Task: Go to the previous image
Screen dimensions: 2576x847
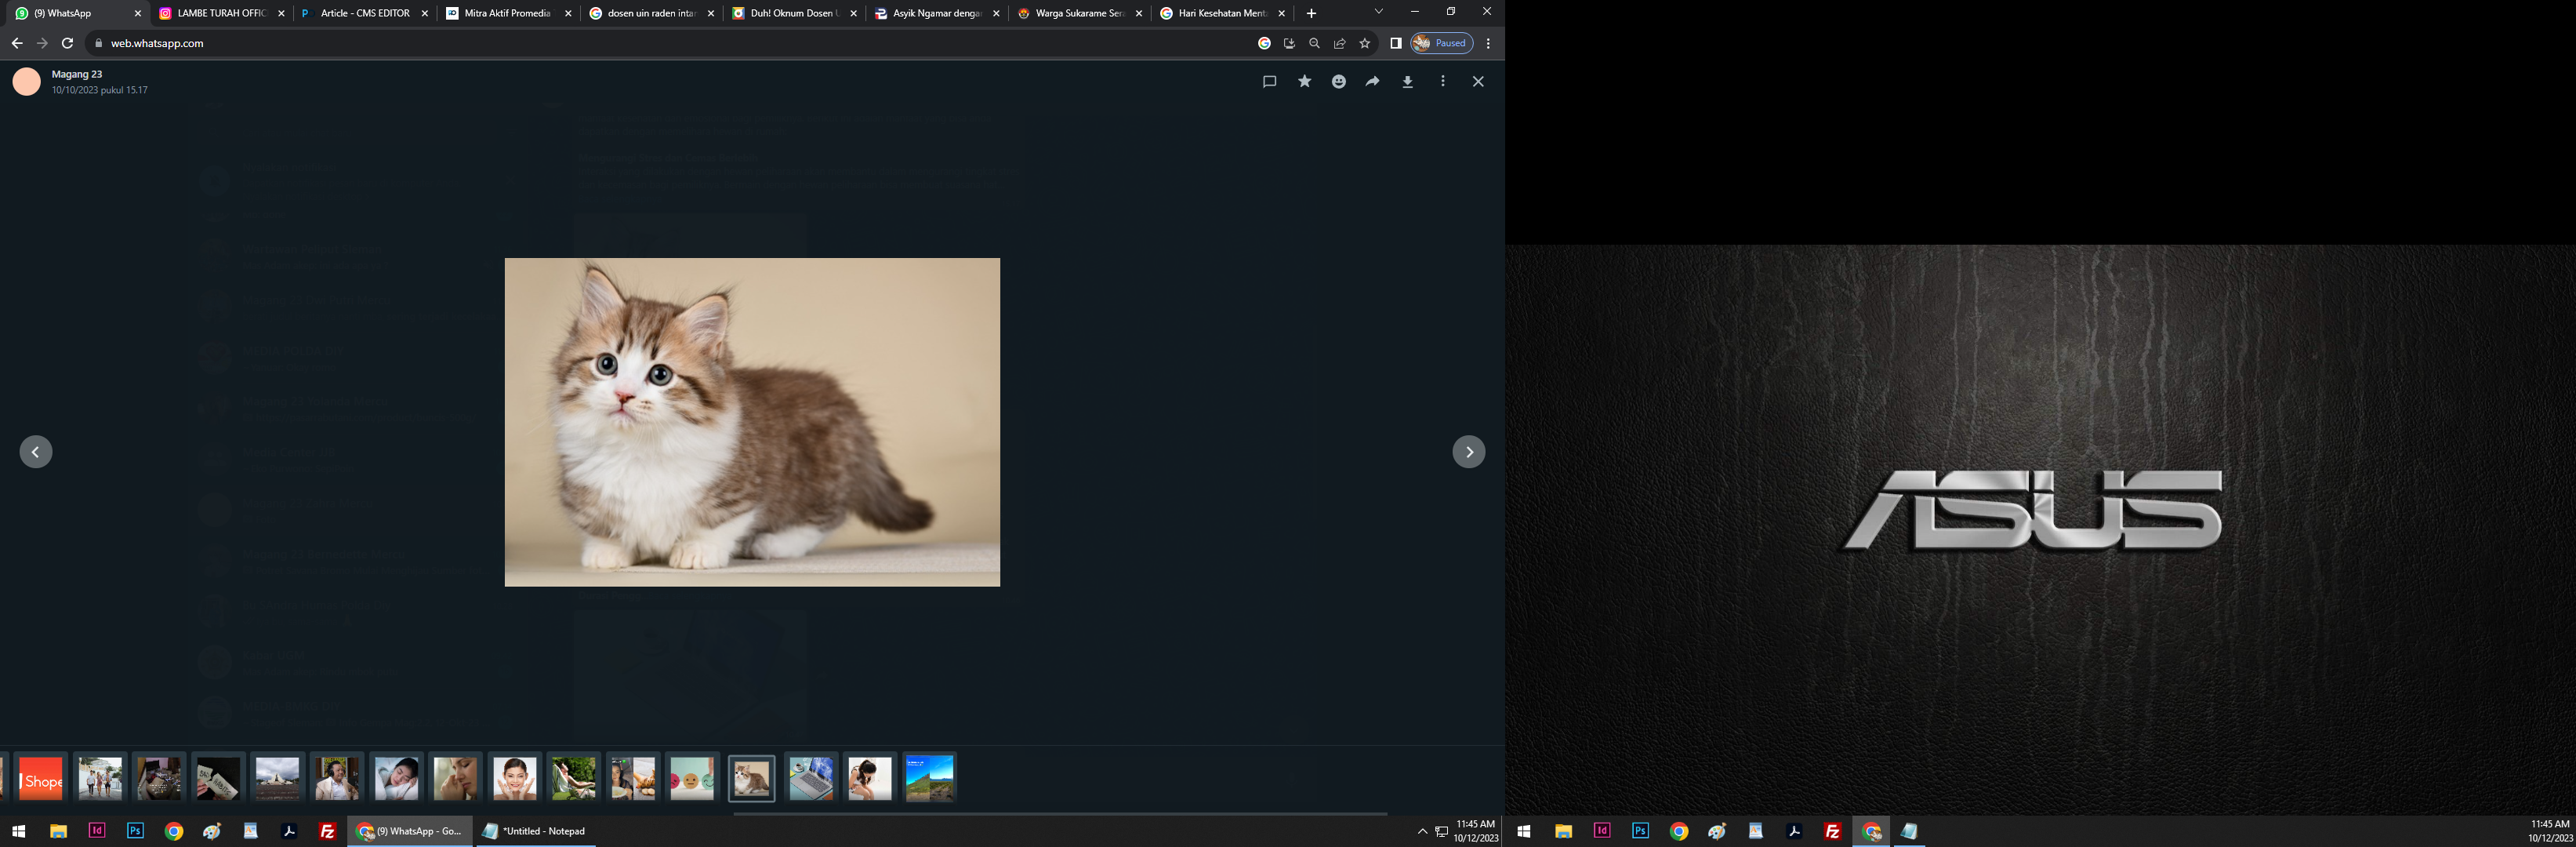Action: tap(36, 452)
